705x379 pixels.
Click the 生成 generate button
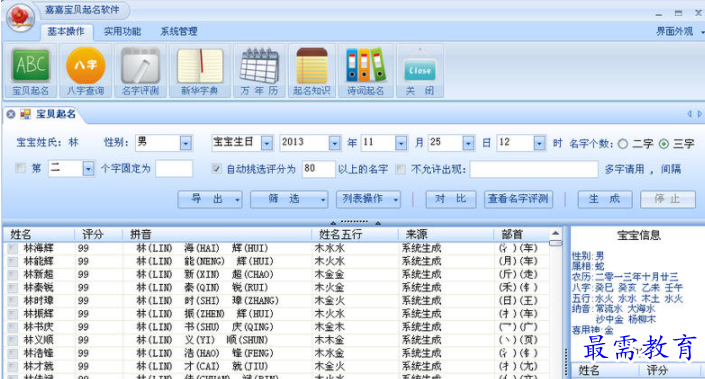pos(605,199)
